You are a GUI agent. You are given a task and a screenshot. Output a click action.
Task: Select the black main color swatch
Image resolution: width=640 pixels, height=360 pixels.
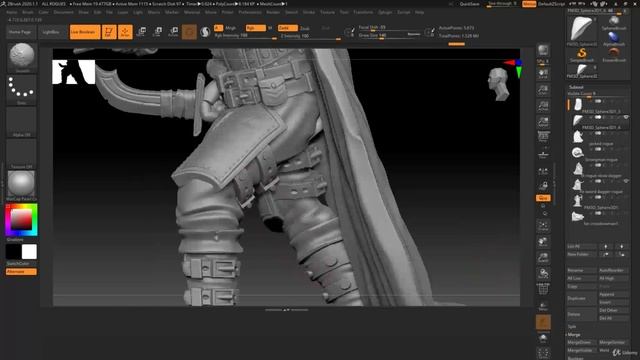(13, 252)
